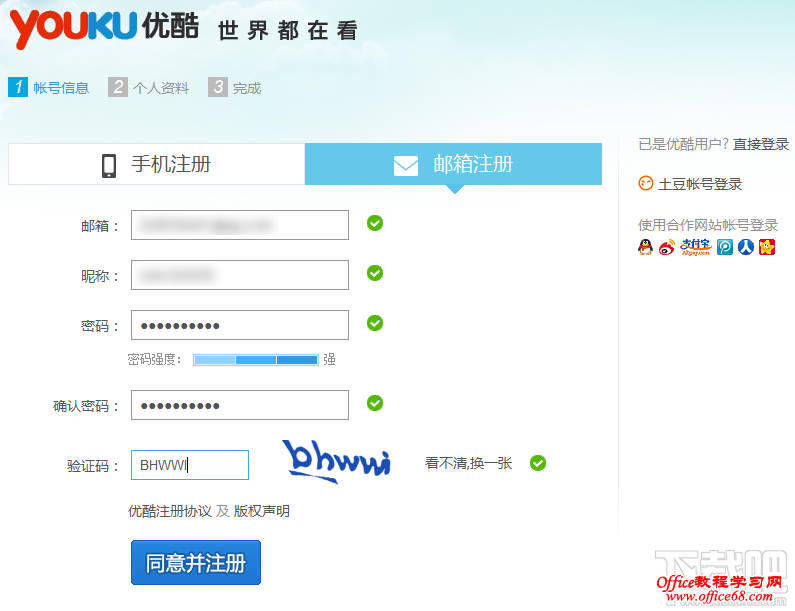Select step 2 个人资料

pos(149,87)
